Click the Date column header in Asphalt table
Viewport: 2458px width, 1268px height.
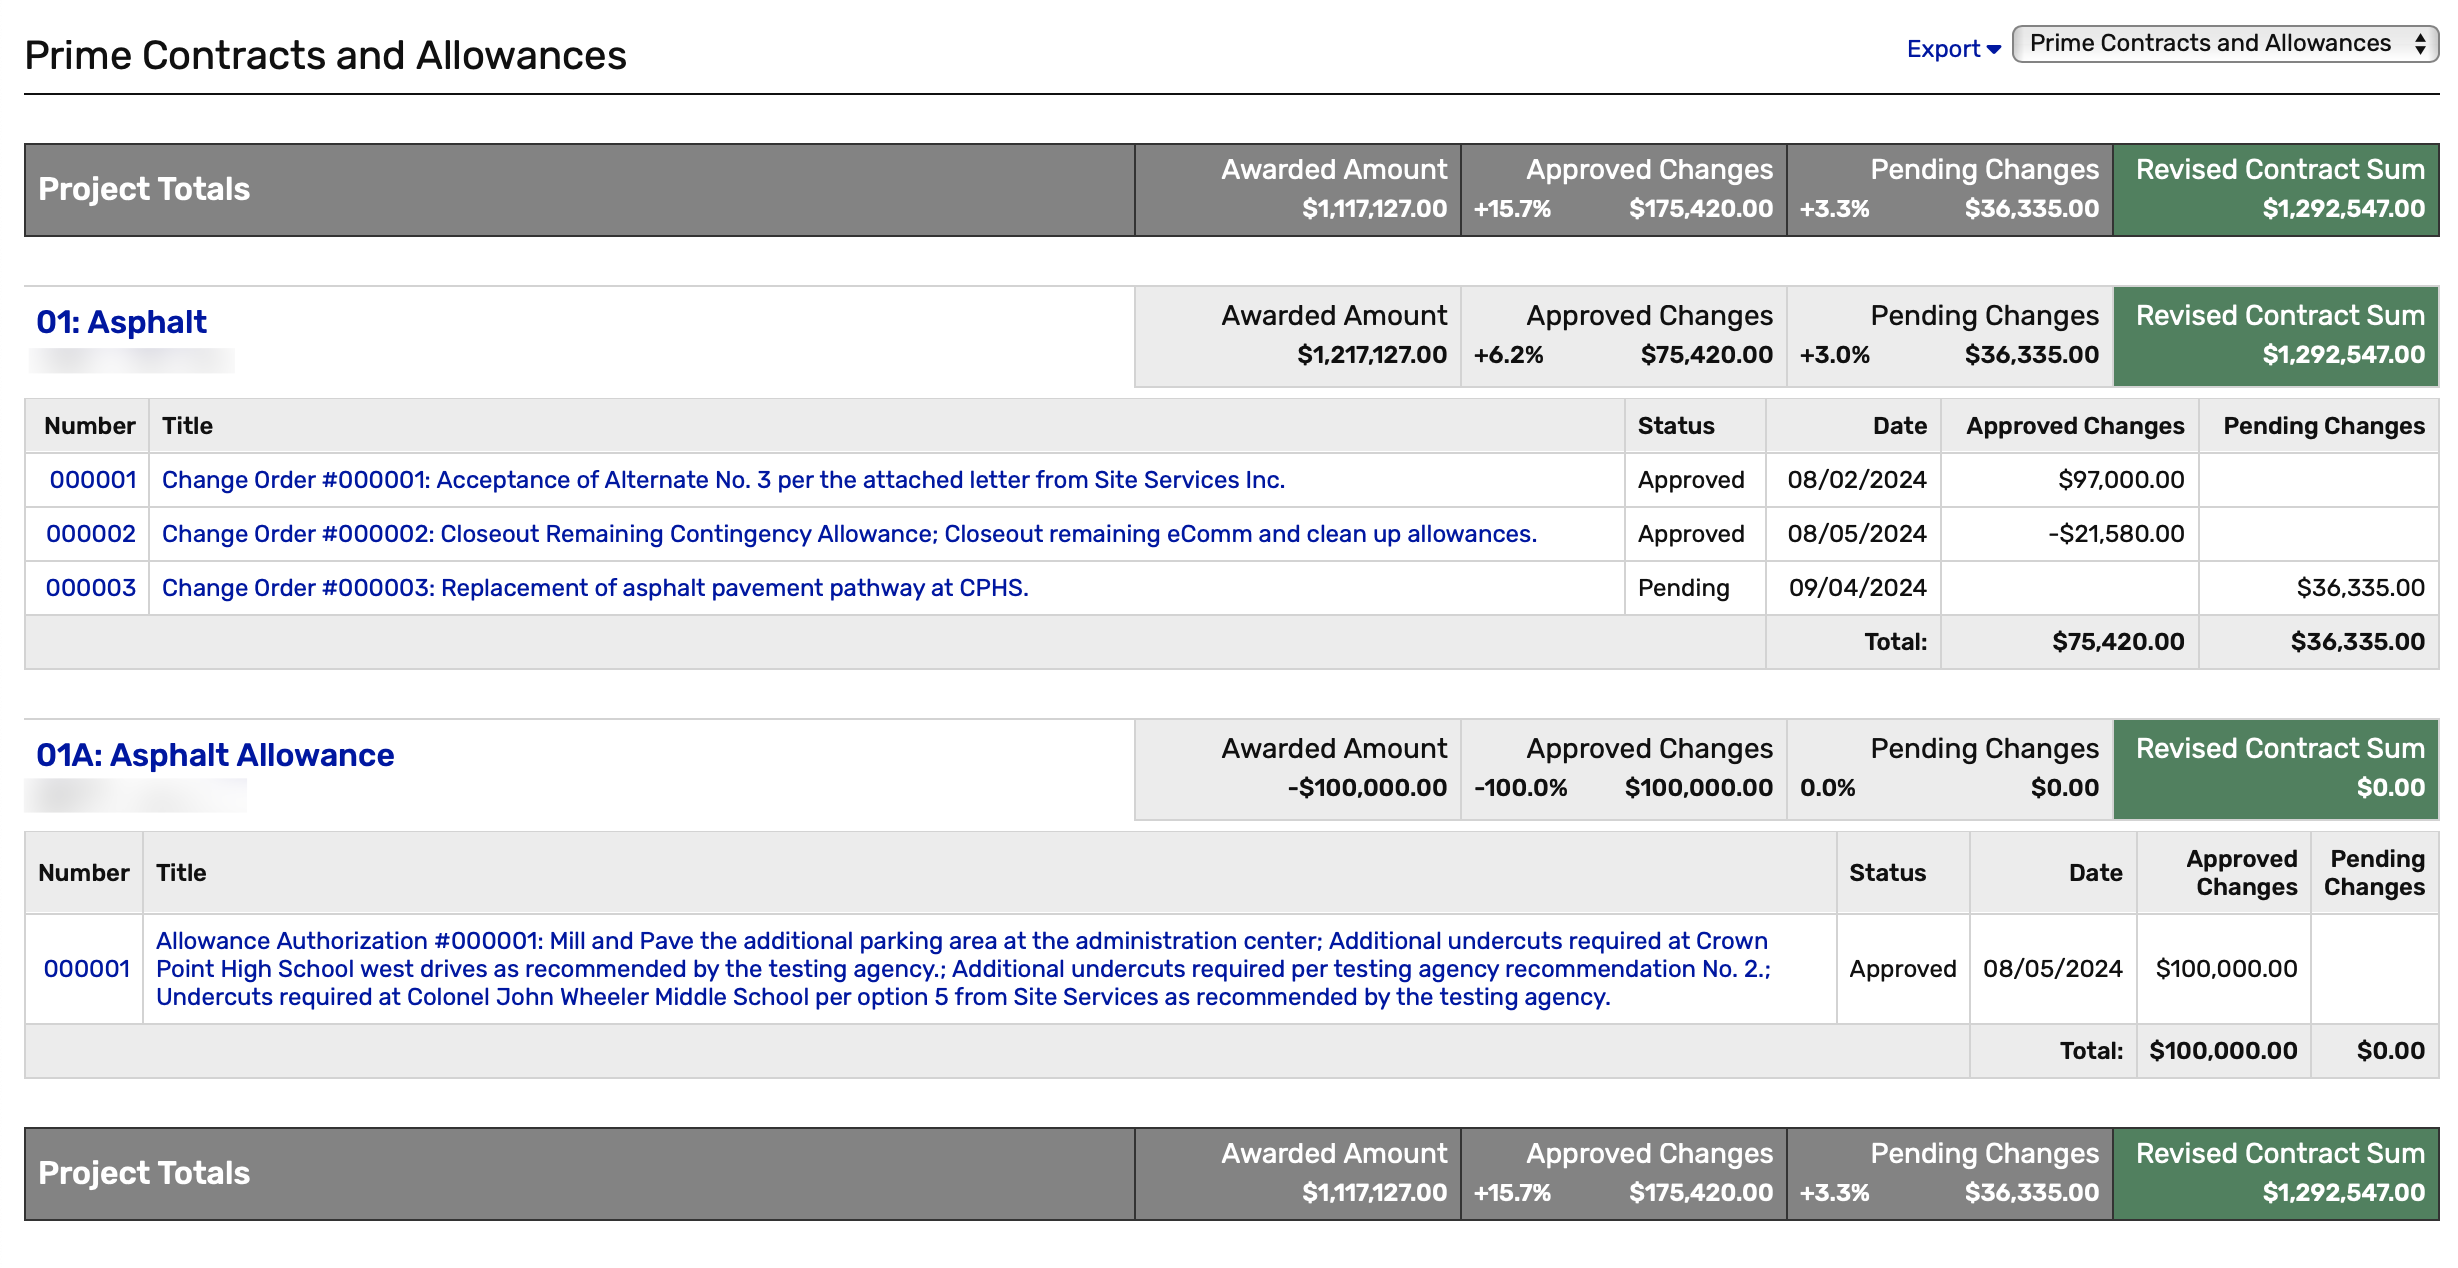(1899, 426)
